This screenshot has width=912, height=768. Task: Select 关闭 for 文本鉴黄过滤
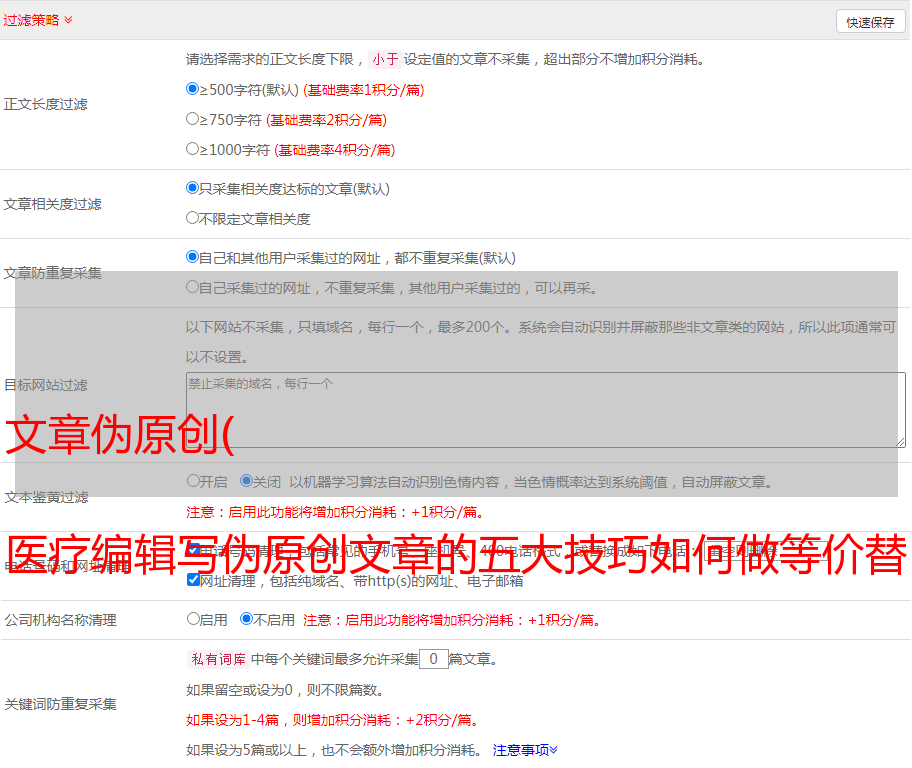[x=246, y=481]
